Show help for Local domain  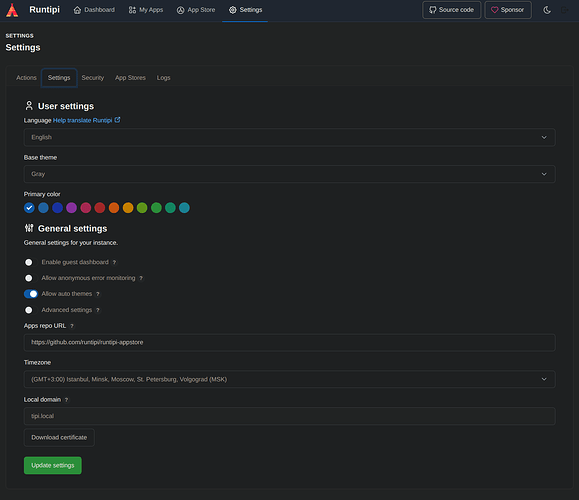click(x=66, y=400)
